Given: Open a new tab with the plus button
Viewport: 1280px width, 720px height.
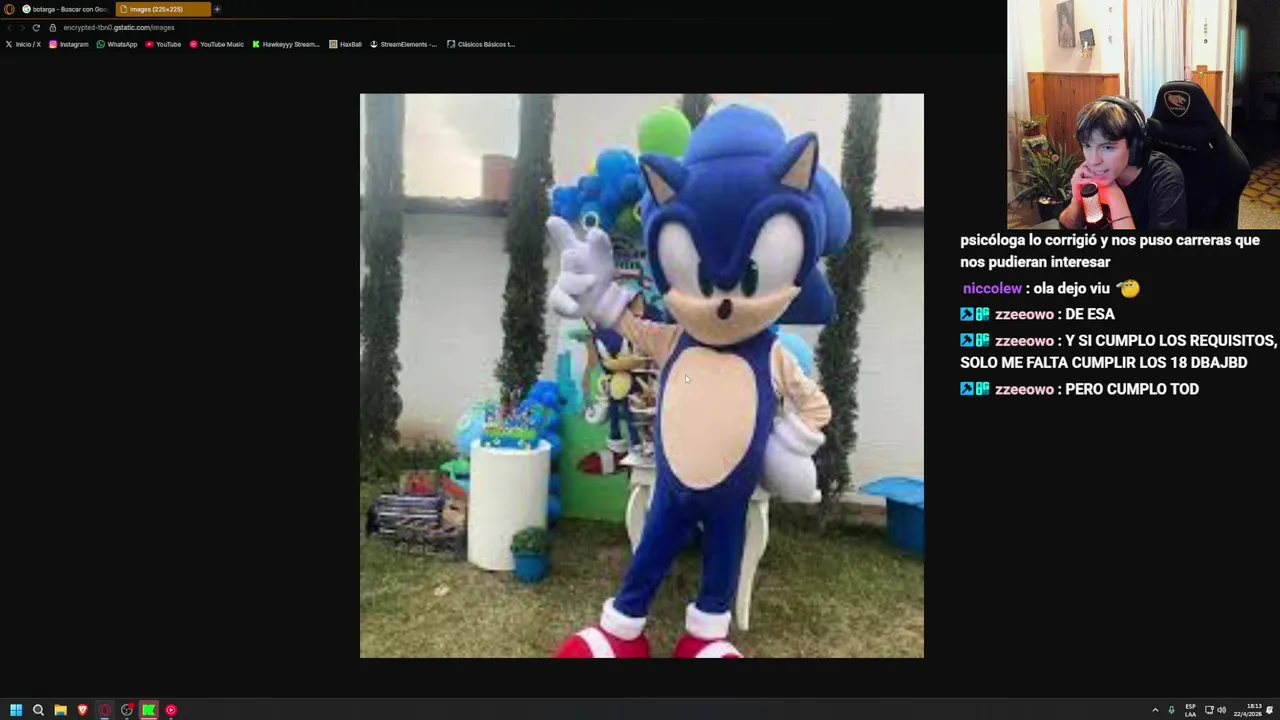Looking at the screenshot, I should coord(217,9).
